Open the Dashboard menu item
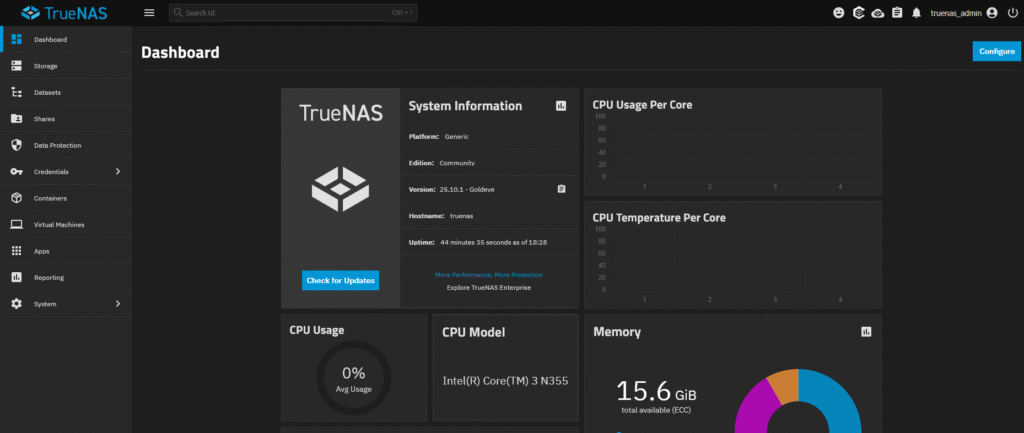The height and width of the screenshot is (433, 1024). coord(67,39)
